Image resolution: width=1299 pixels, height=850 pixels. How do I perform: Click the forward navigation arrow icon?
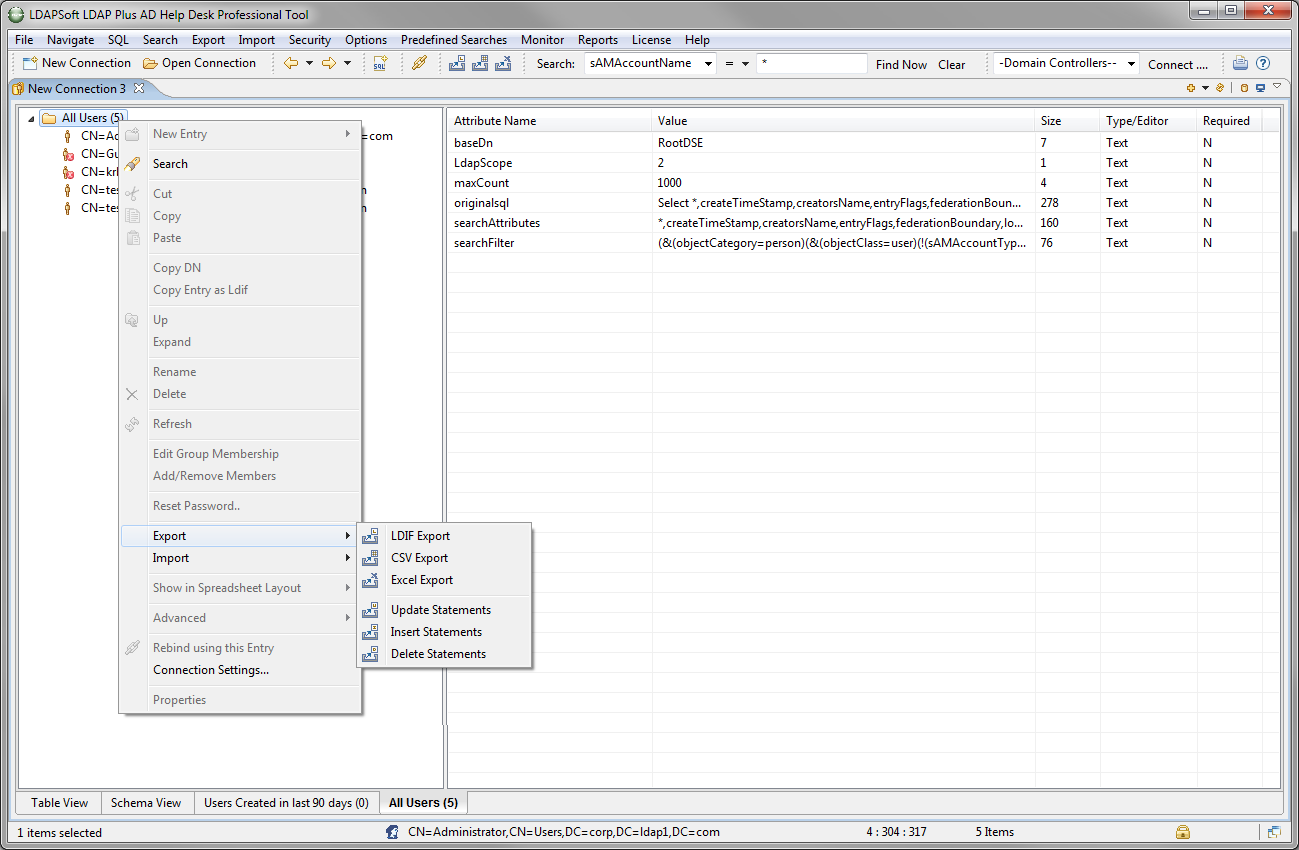click(x=328, y=63)
